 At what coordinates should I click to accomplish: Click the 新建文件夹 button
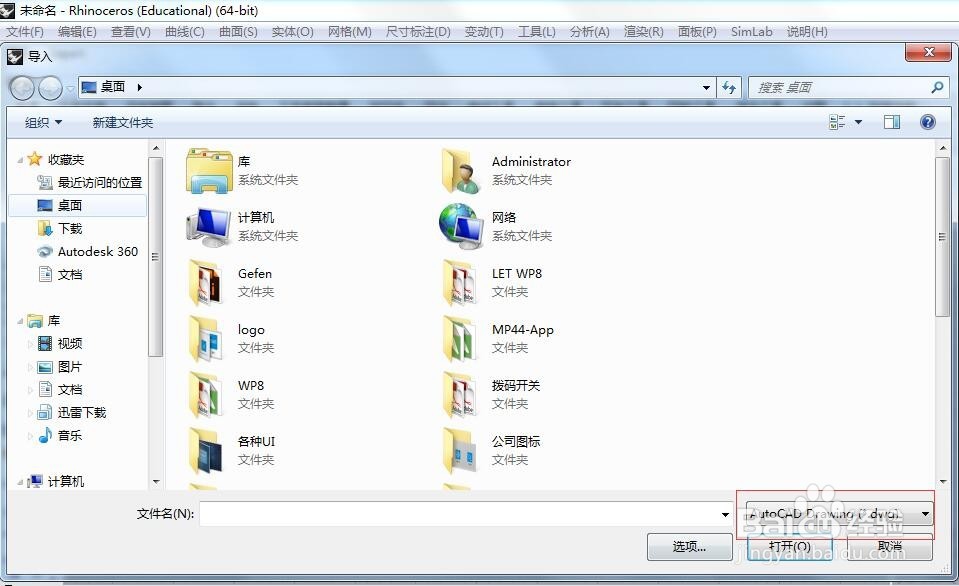point(122,122)
